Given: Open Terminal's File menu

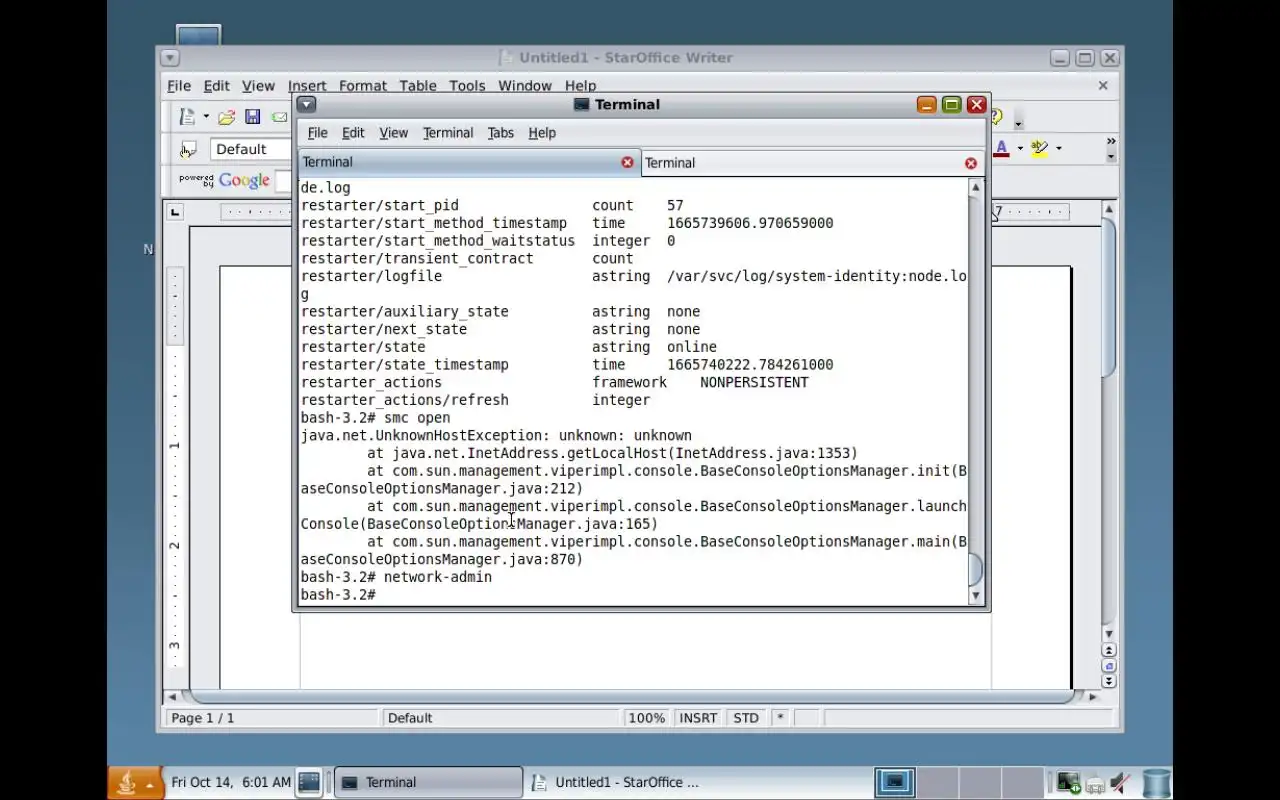Looking at the screenshot, I should point(317,133).
